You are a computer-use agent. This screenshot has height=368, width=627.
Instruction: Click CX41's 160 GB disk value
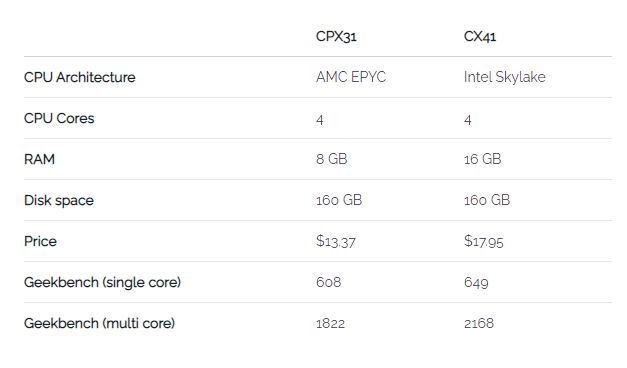[487, 200]
